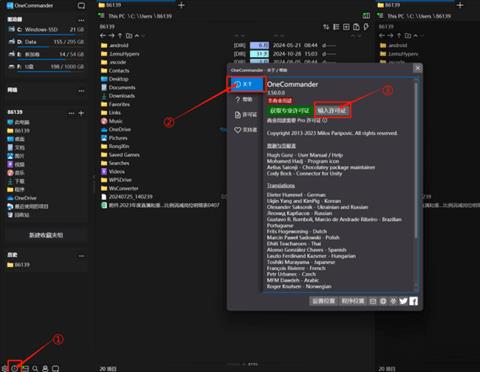Click the up chevron in the right pane's navigation row

(x=416, y=35)
